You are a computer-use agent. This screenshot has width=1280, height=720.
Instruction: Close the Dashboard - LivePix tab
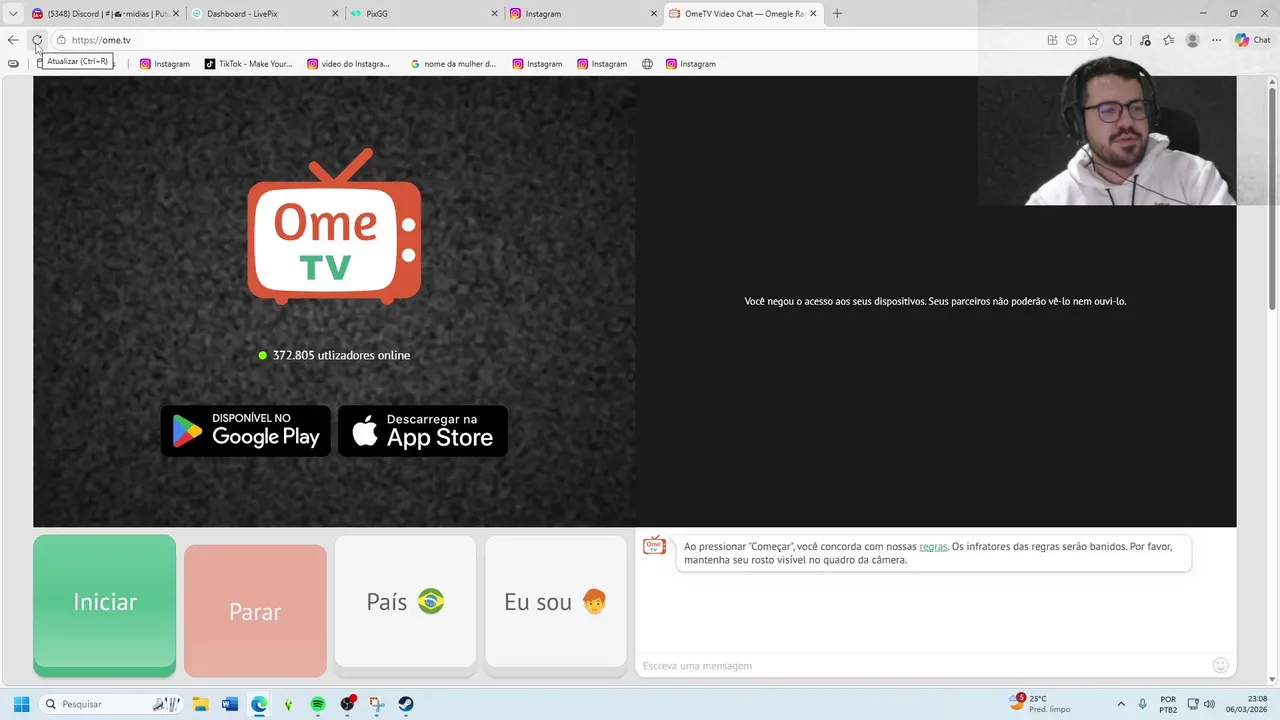(335, 14)
